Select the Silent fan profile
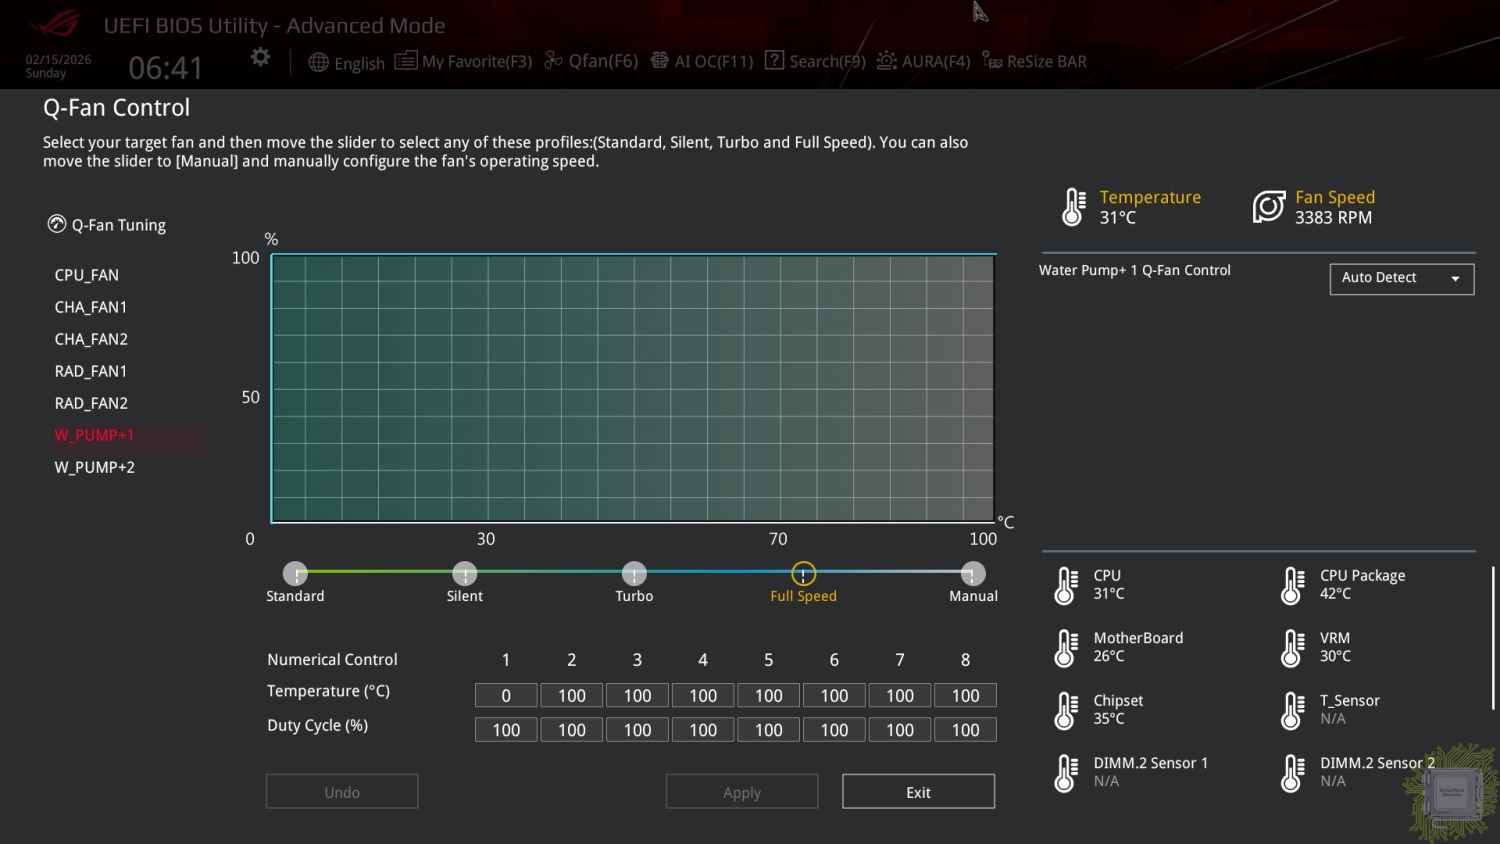Image resolution: width=1500 pixels, height=844 pixels. (464, 574)
